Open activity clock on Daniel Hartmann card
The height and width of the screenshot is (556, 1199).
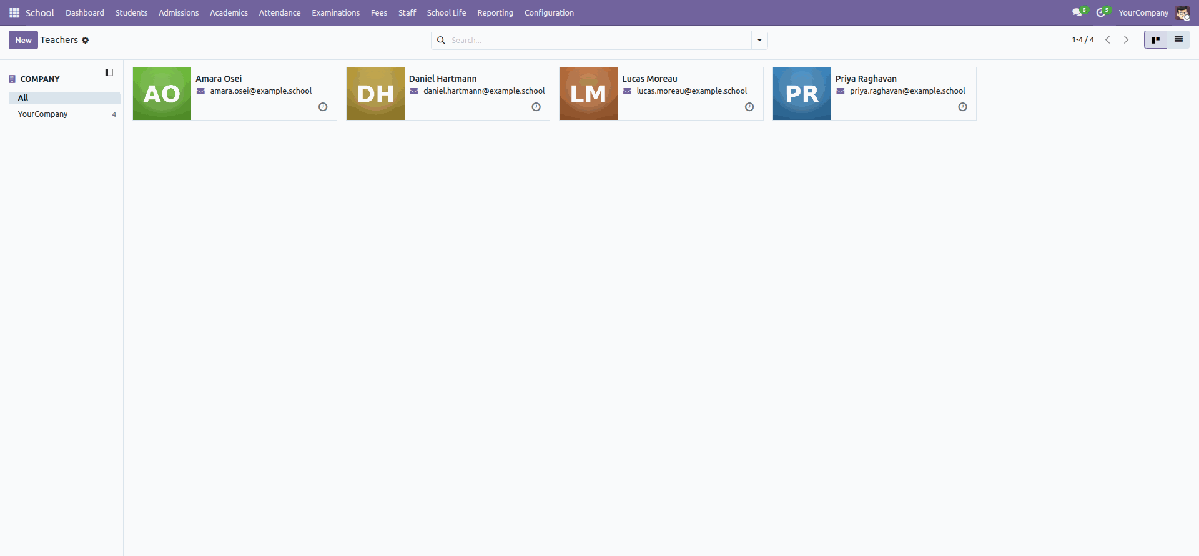pyautogui.click(x=536, y=107)
